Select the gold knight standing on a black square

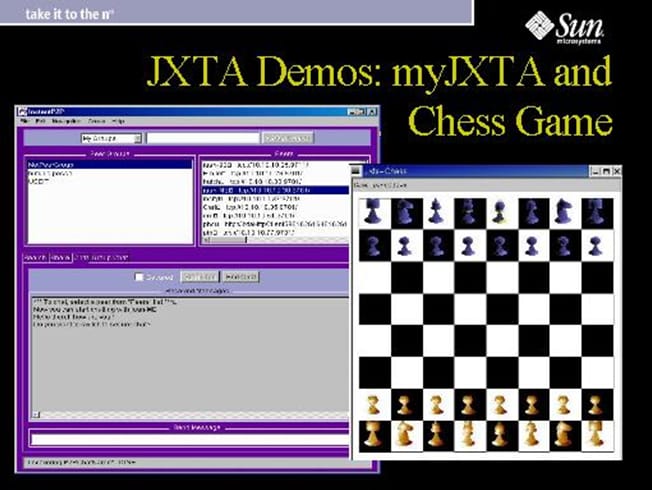point(563,435)
